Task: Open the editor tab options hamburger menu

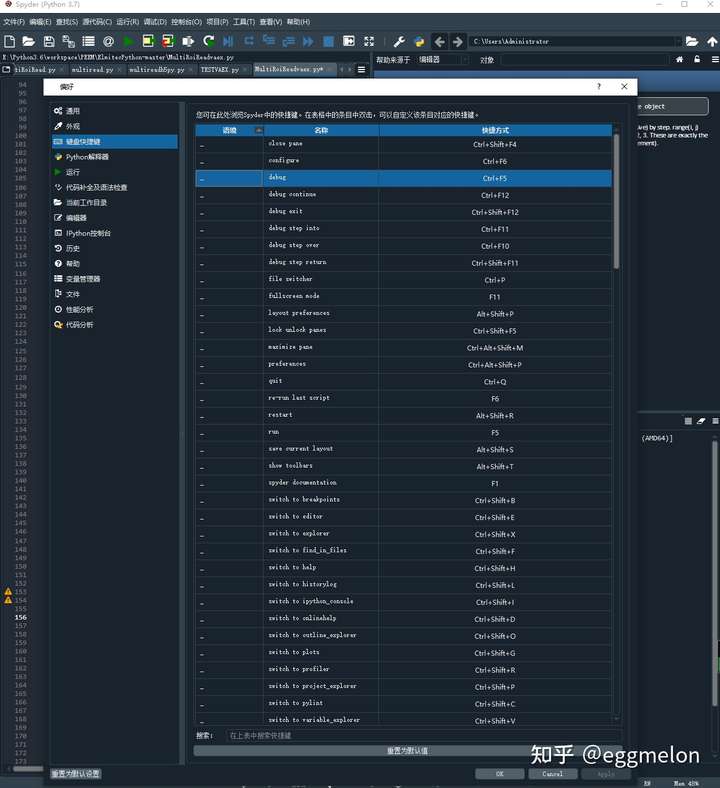Action: 361,69
